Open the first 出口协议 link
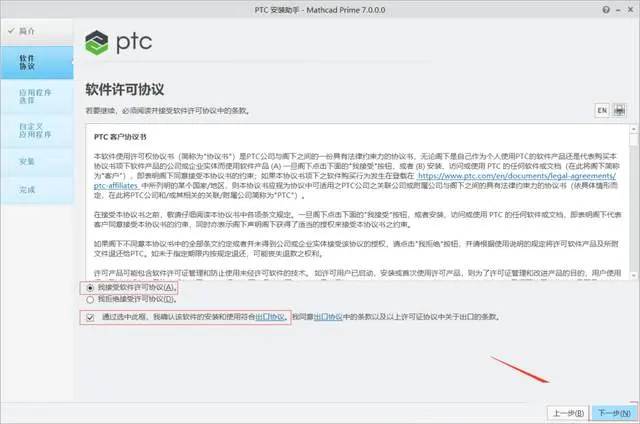 (270, 317)
